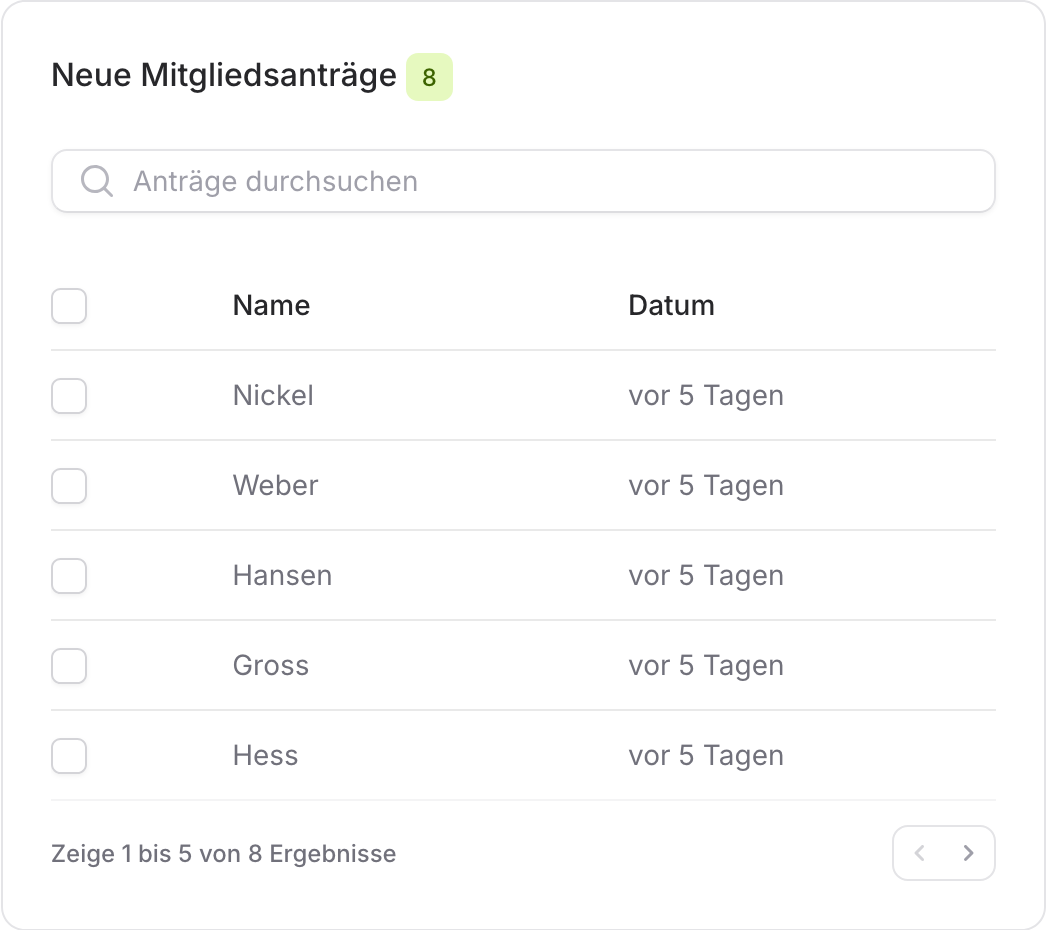Open the application entry for Gross
Image resolution: width=1046 pixels, height=930 pixels.
pyautogui.click(x=270, y=666)
